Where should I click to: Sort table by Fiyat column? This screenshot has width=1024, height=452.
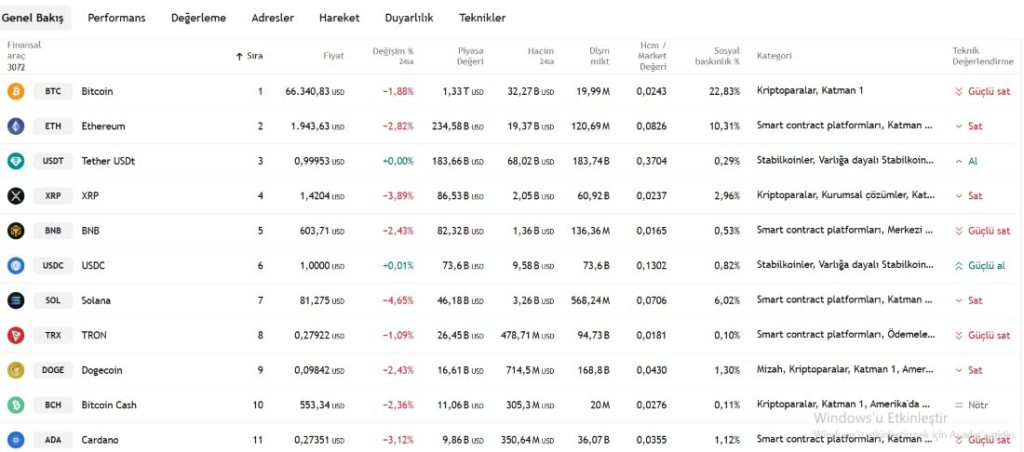point(333,56)
